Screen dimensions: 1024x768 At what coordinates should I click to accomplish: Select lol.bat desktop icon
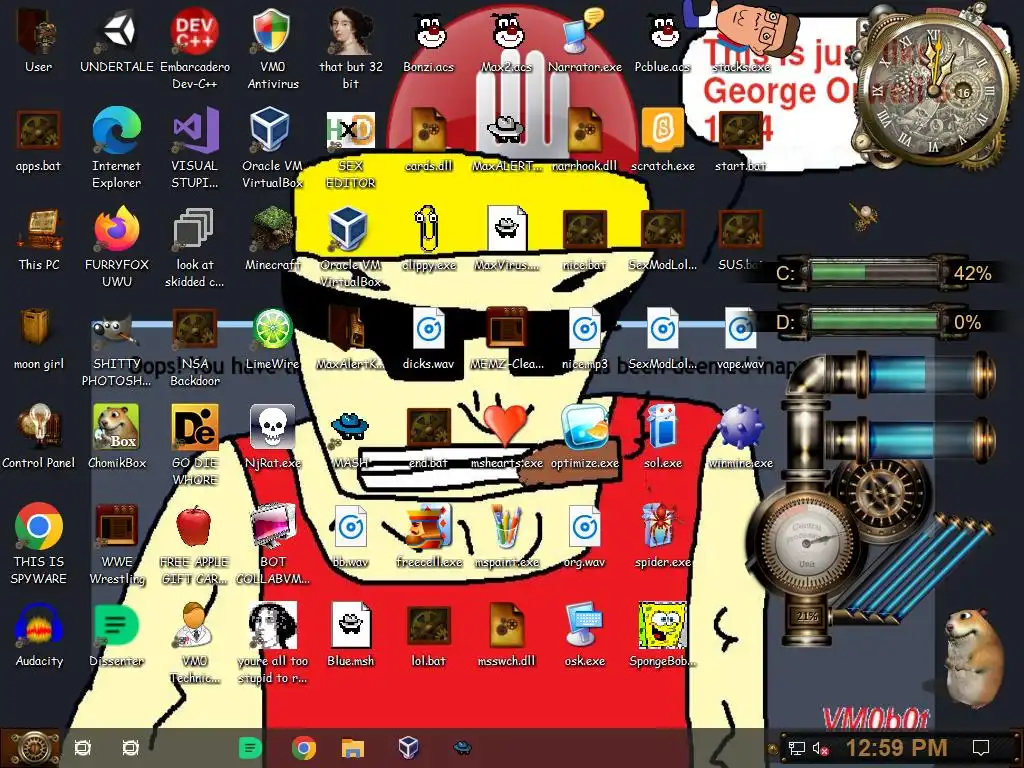(x=428, y=626)
